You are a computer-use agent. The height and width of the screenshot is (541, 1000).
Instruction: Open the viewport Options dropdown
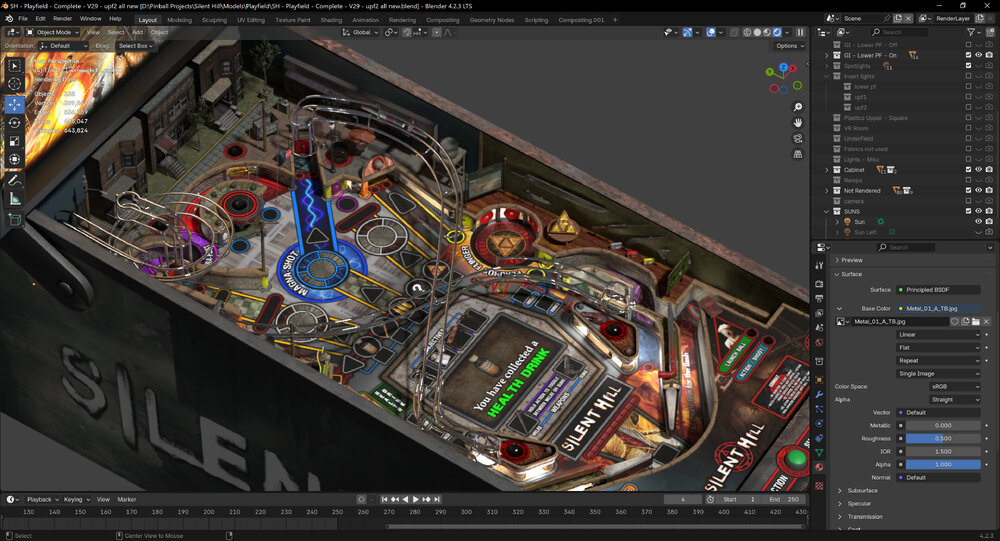790,46
